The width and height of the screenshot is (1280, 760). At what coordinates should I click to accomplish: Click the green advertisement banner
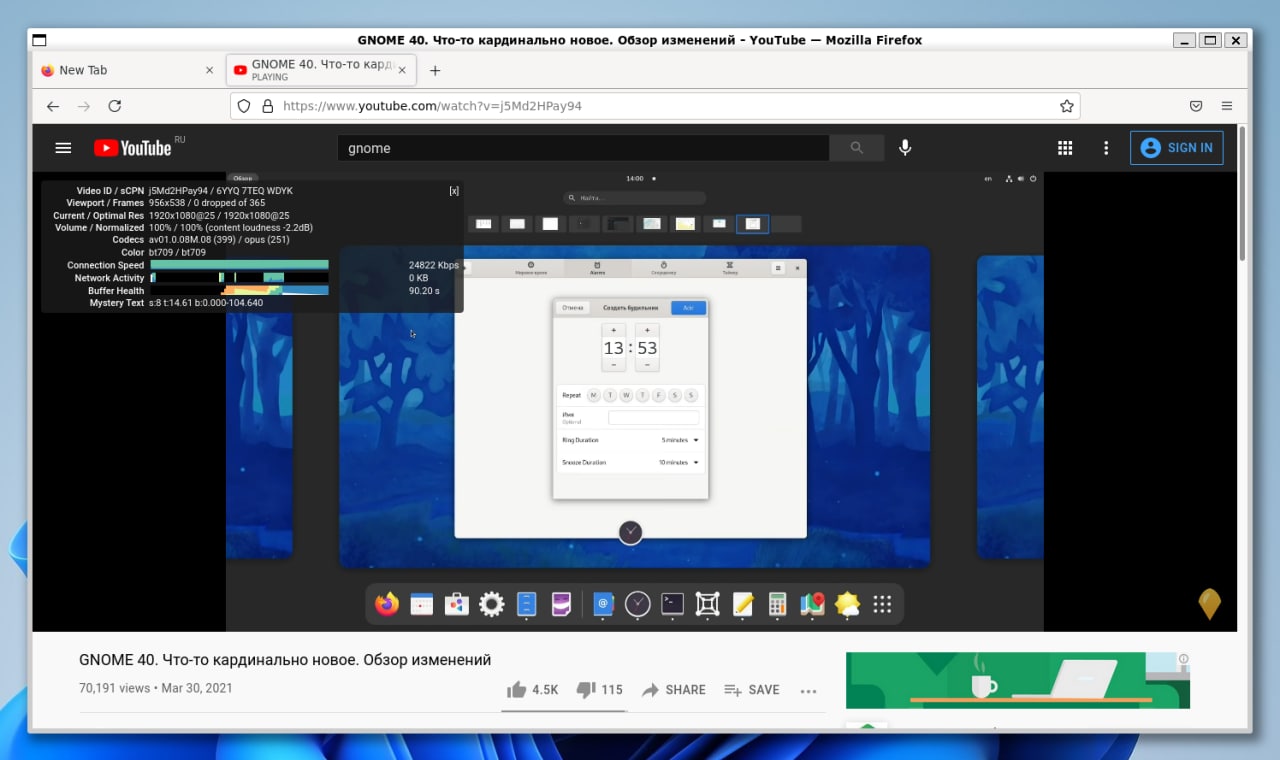click(x=1018, y=680)
